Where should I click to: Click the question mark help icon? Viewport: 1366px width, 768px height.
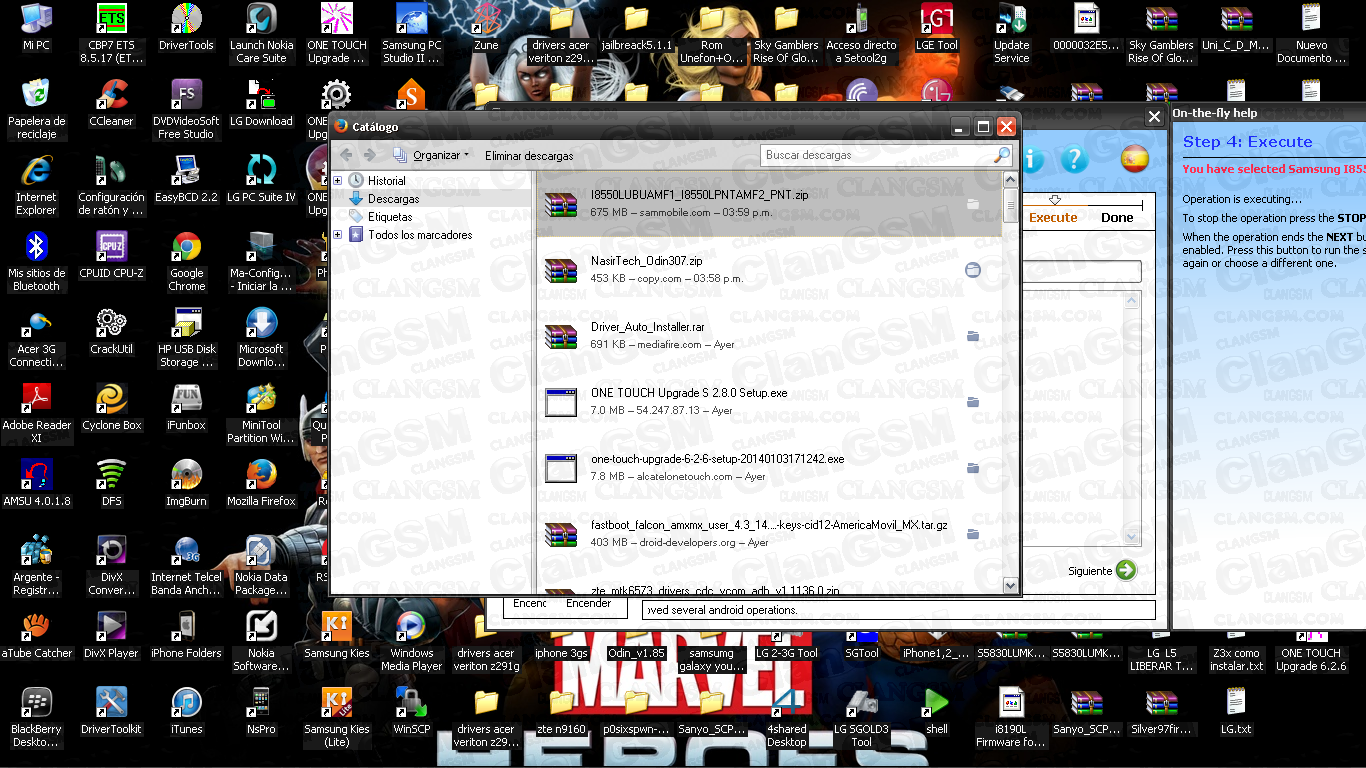coord(1074,159)
